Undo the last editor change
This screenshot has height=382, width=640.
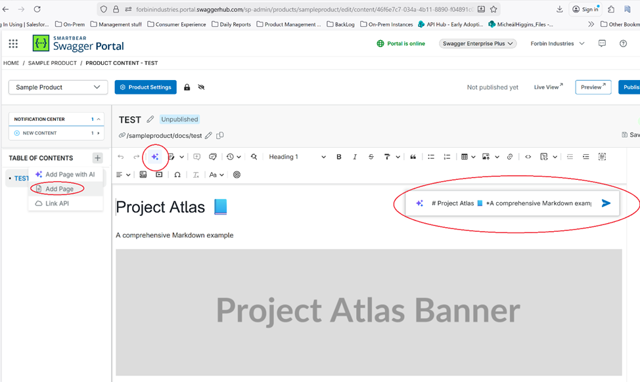coord(121,157)
